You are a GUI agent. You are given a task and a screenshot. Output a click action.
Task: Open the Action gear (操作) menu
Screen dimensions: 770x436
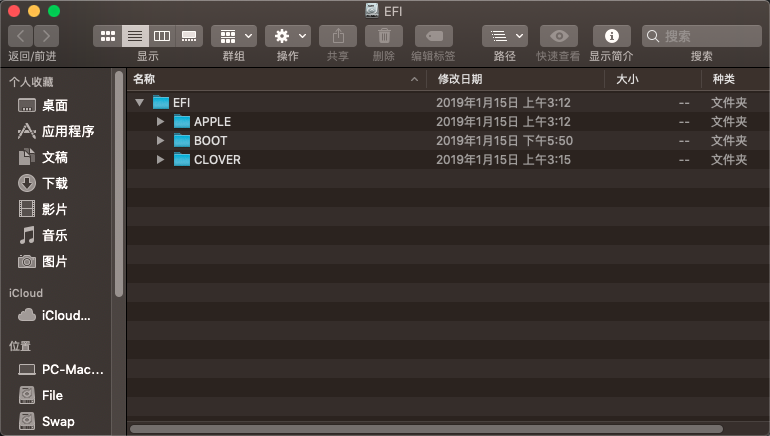288,36
